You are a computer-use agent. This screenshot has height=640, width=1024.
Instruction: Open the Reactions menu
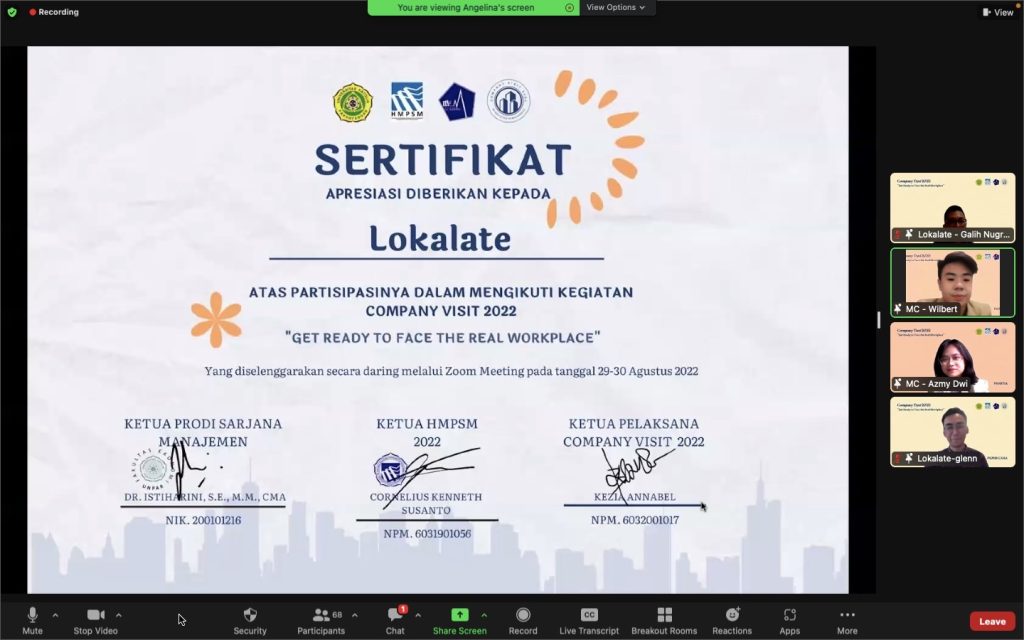pos(732,615)
